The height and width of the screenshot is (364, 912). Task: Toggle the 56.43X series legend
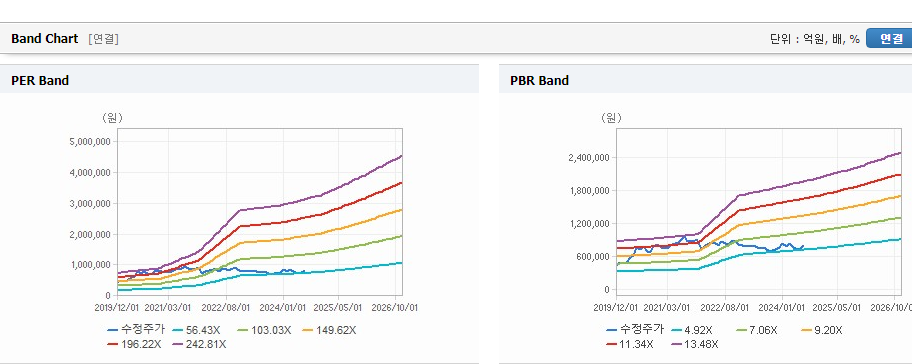[x=198, y=330]
